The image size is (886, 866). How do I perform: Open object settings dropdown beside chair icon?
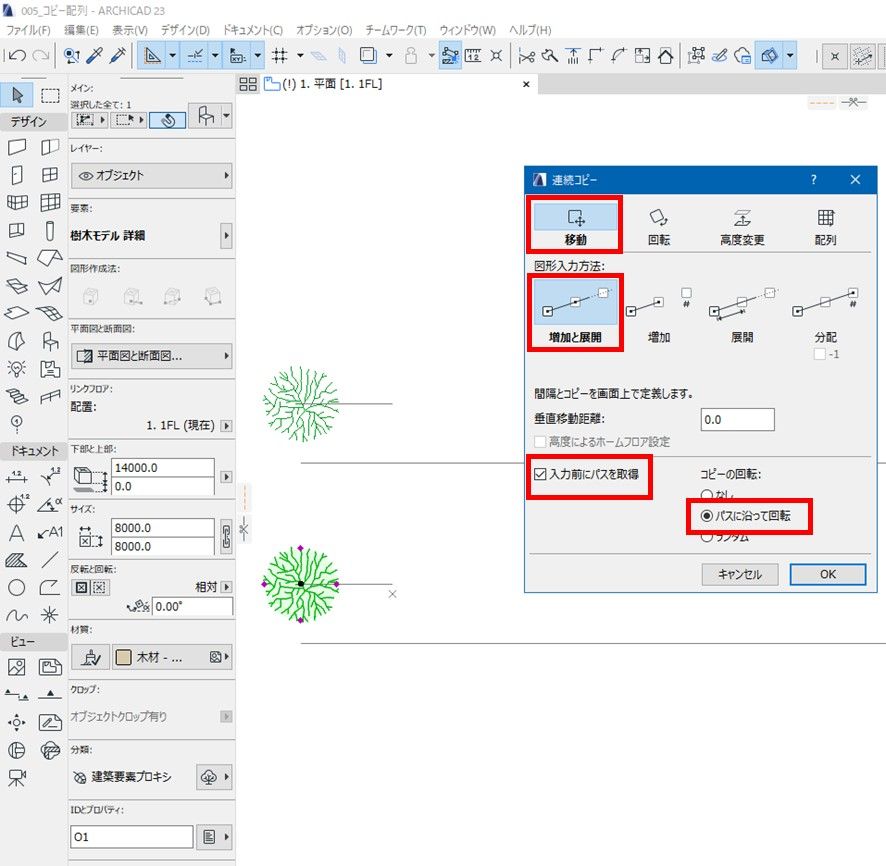(226, 116)
